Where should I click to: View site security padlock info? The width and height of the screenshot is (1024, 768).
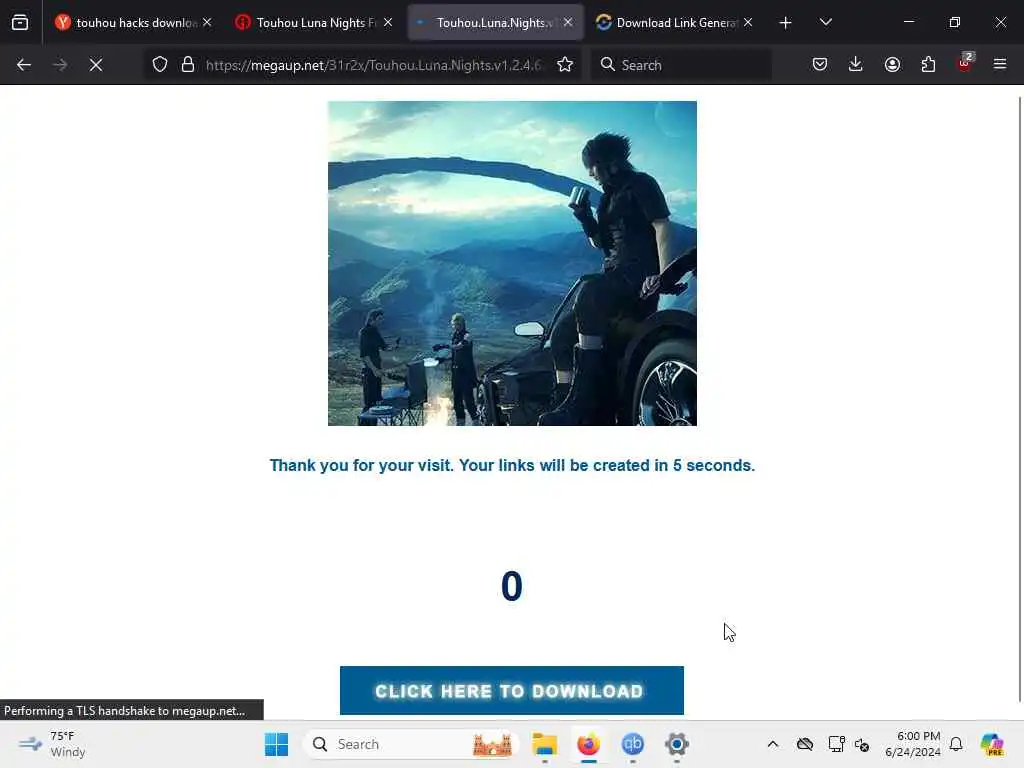(x=188, y=65)
